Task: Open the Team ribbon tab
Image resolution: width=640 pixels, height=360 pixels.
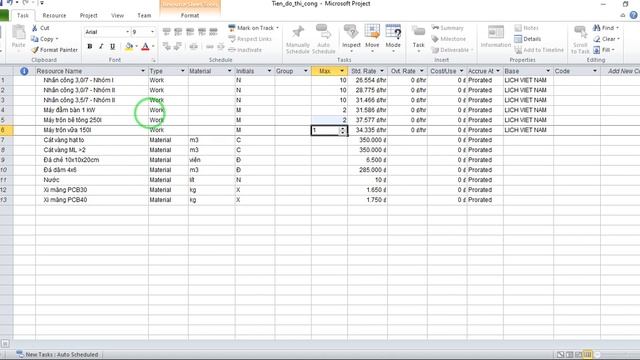Action: [x=144, y=16]
